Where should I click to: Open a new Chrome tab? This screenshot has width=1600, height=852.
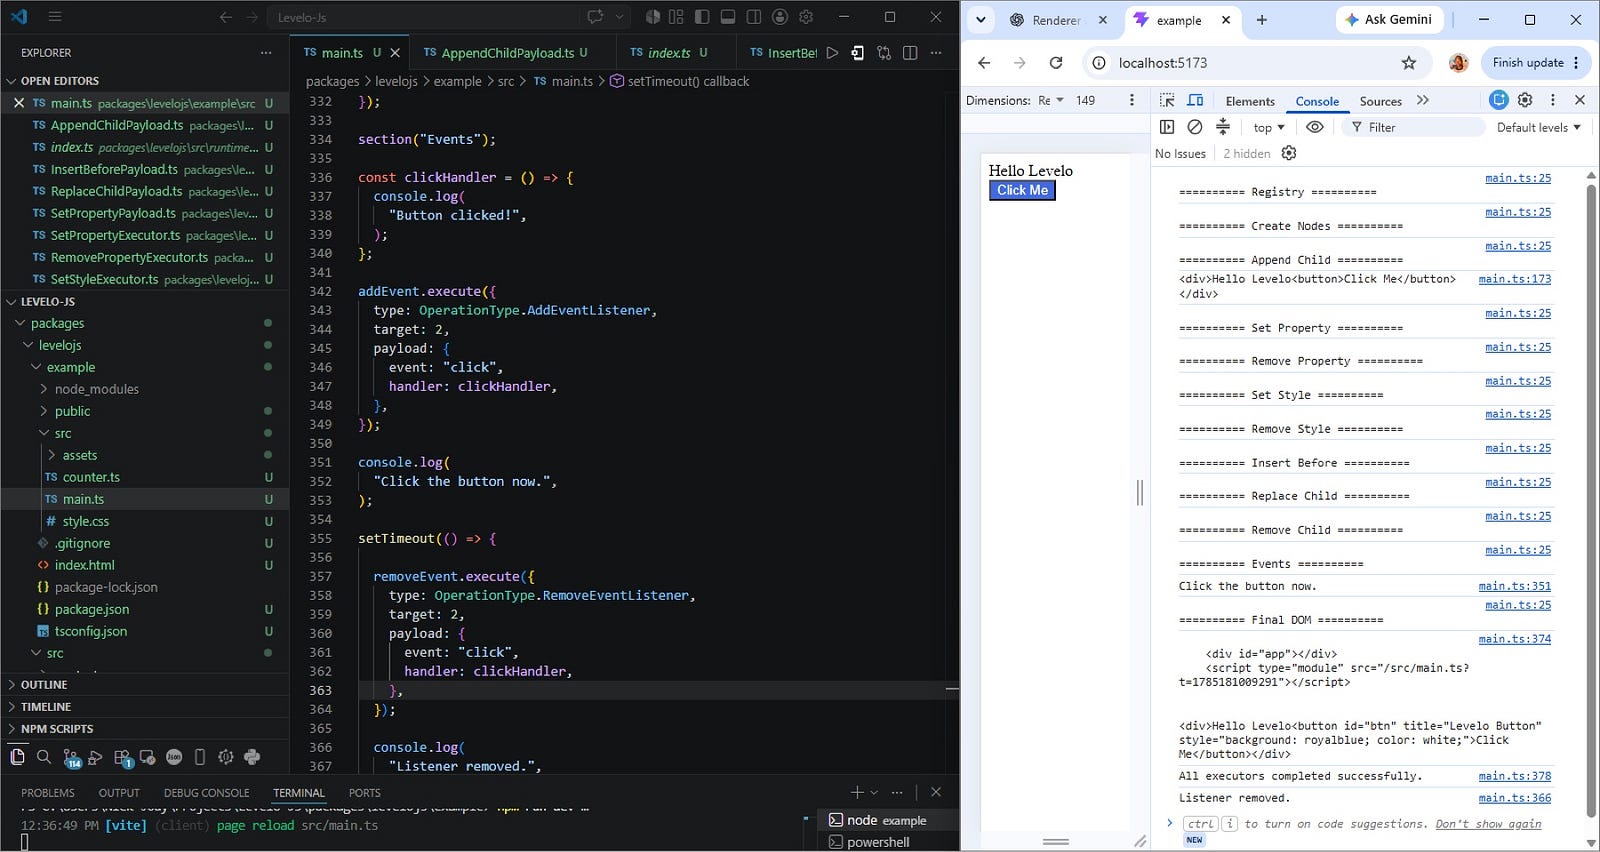[x=1262, y=19]
